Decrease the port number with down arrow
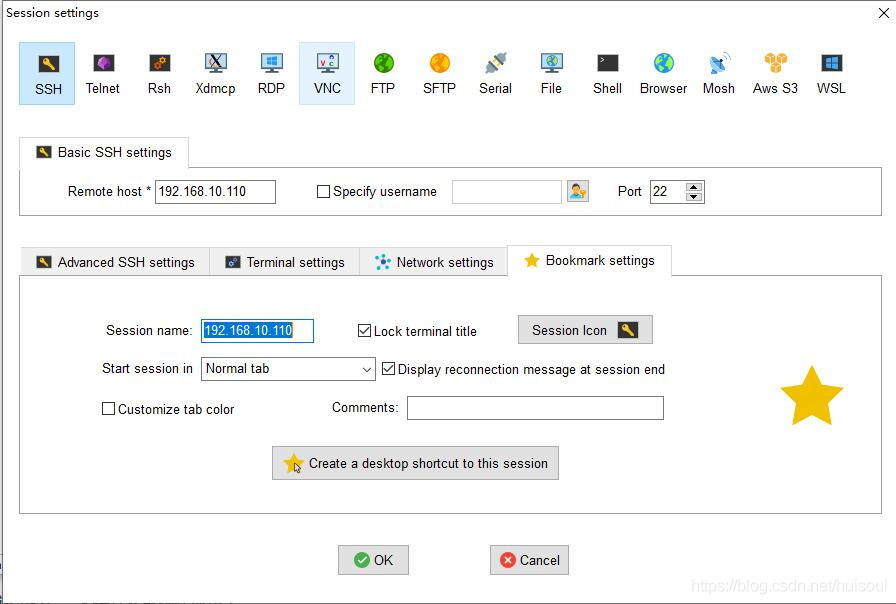The width and height of the screenshot is (896, 604). [694, 197]
